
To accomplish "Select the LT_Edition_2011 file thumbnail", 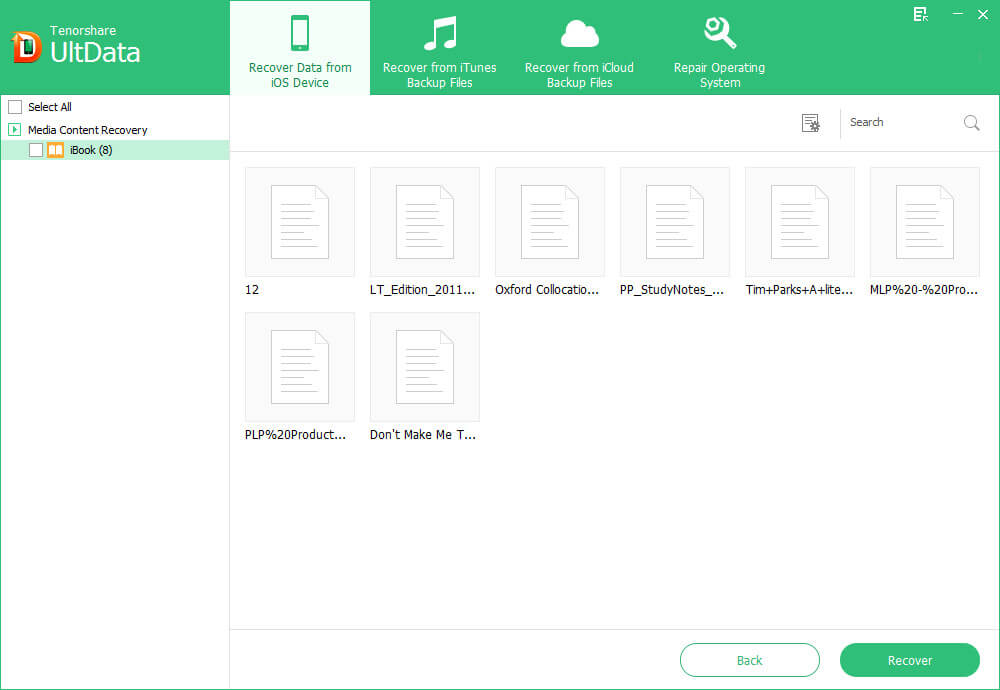I will click(425, 222).
